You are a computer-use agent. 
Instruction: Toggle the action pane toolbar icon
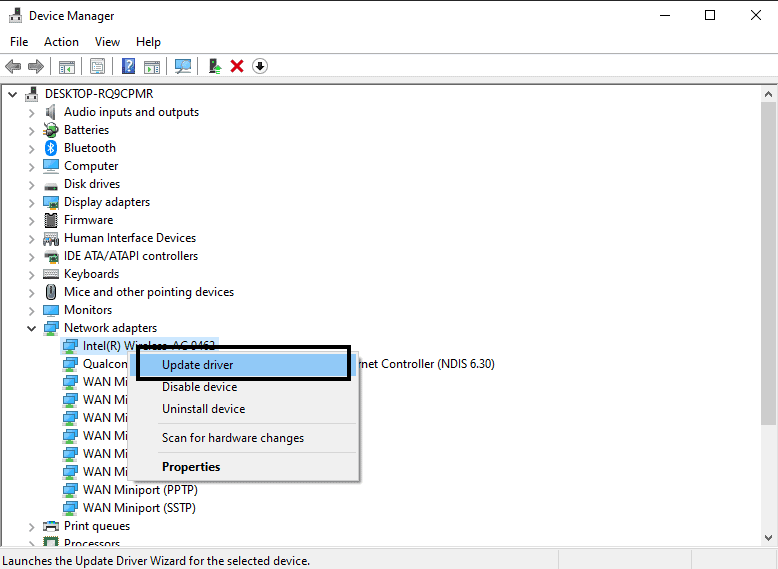coord(152,66)
